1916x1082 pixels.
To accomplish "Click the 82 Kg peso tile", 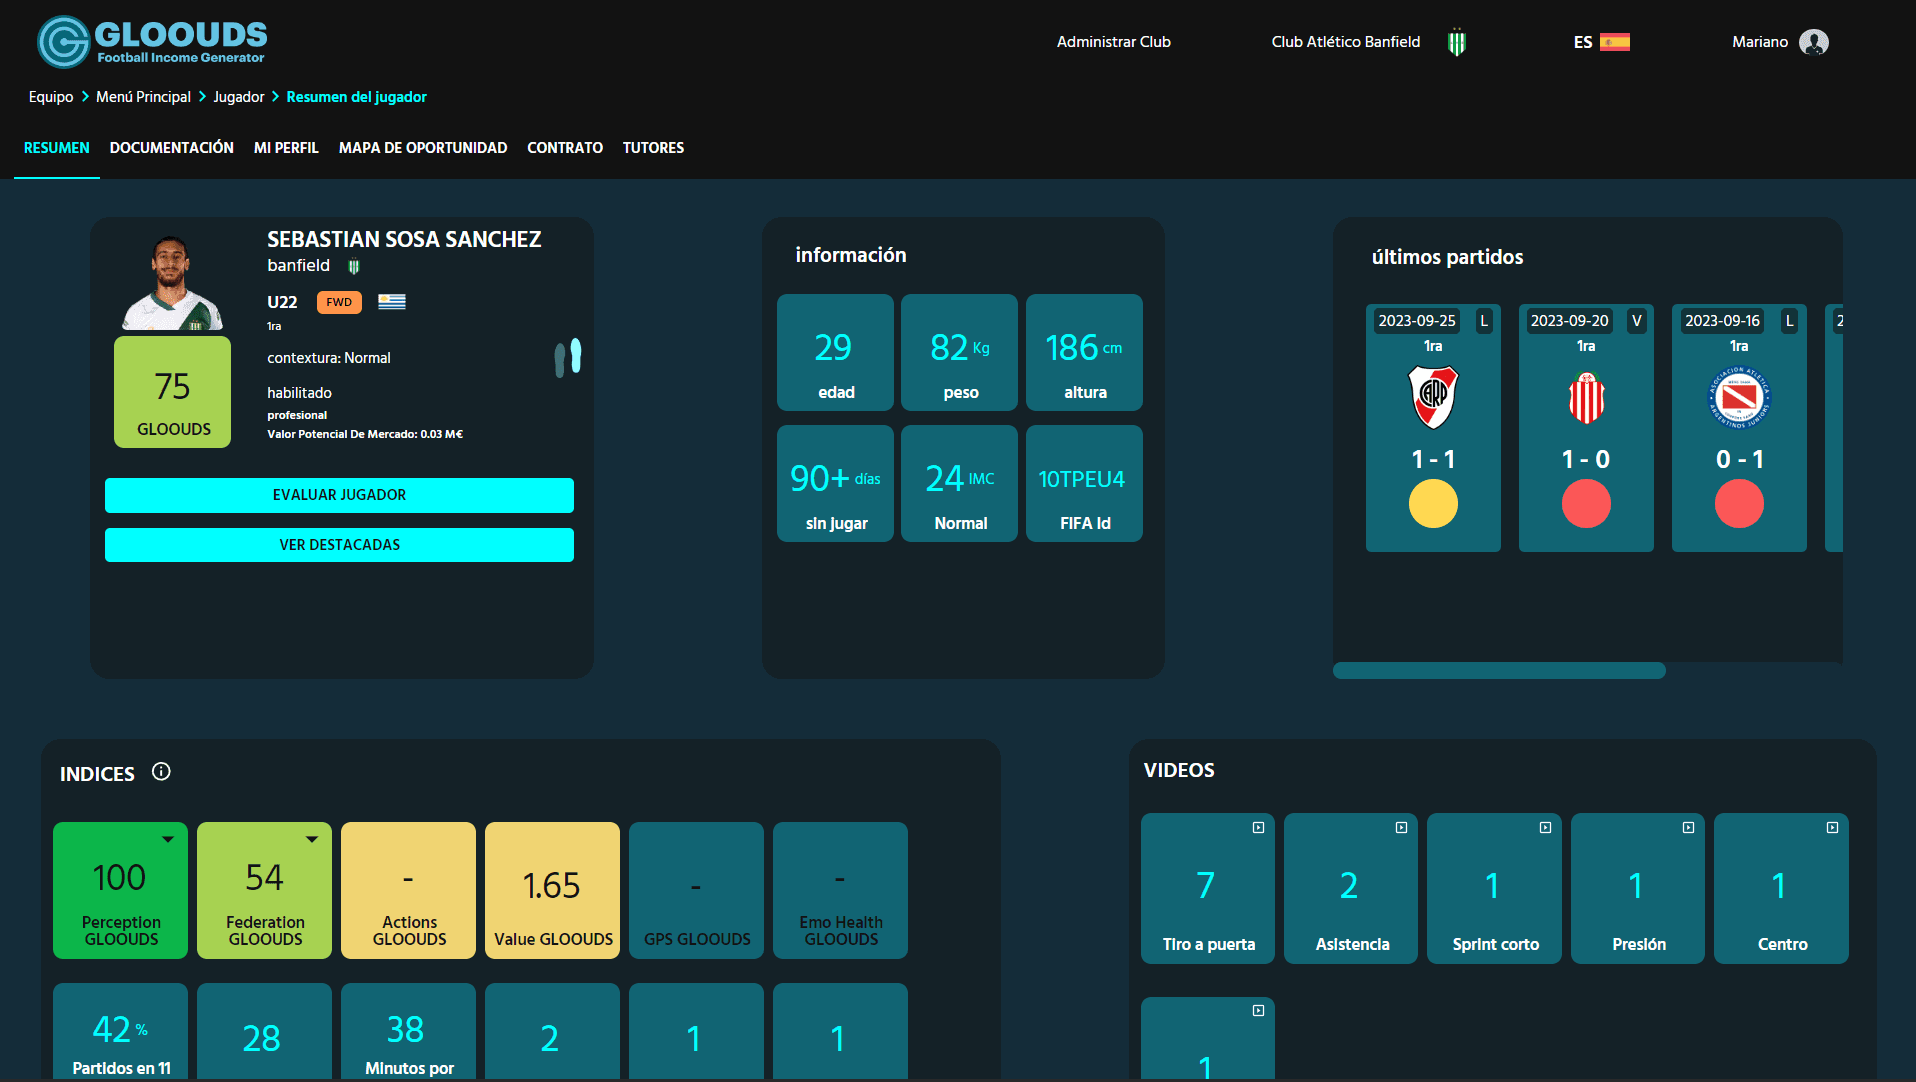I will [959, 352].
